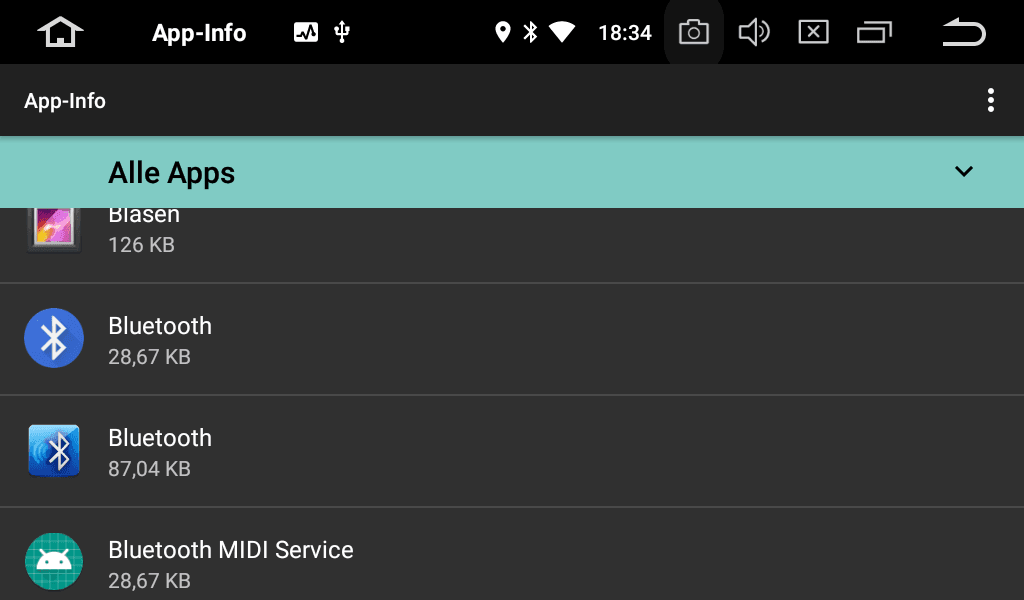Open the screenshot camera icon
This screenshot has width=1024, height=600.
(694, 32)
